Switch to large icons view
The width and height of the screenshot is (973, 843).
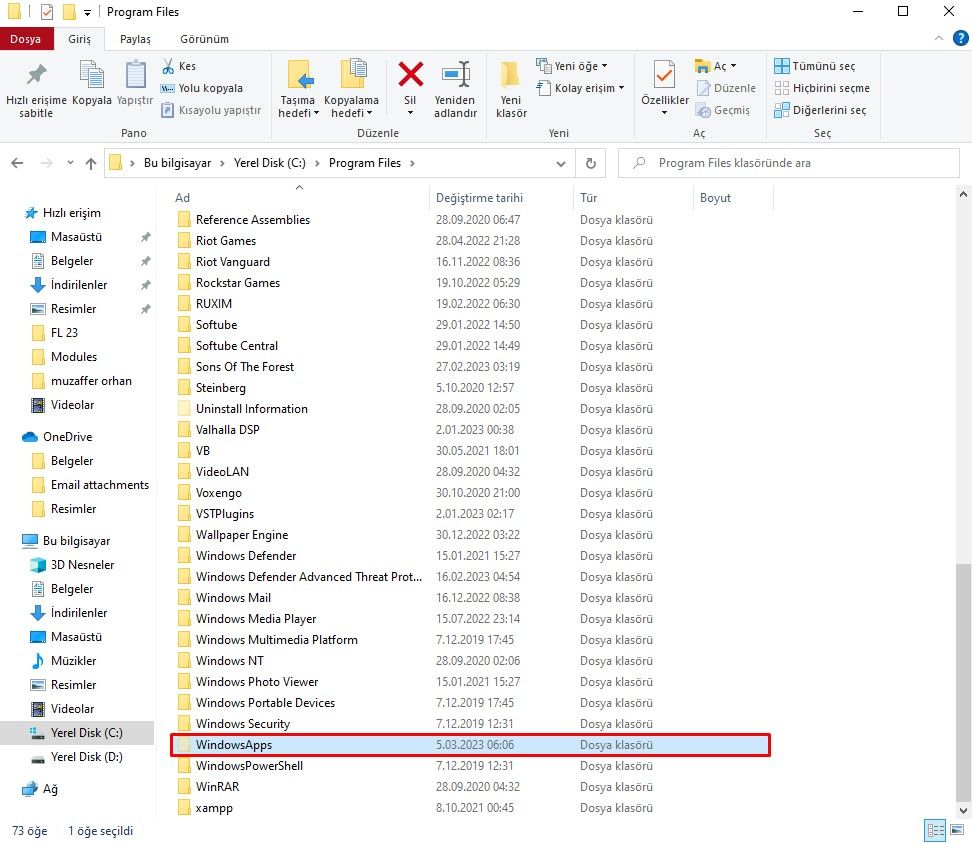(x=957, y=830)
